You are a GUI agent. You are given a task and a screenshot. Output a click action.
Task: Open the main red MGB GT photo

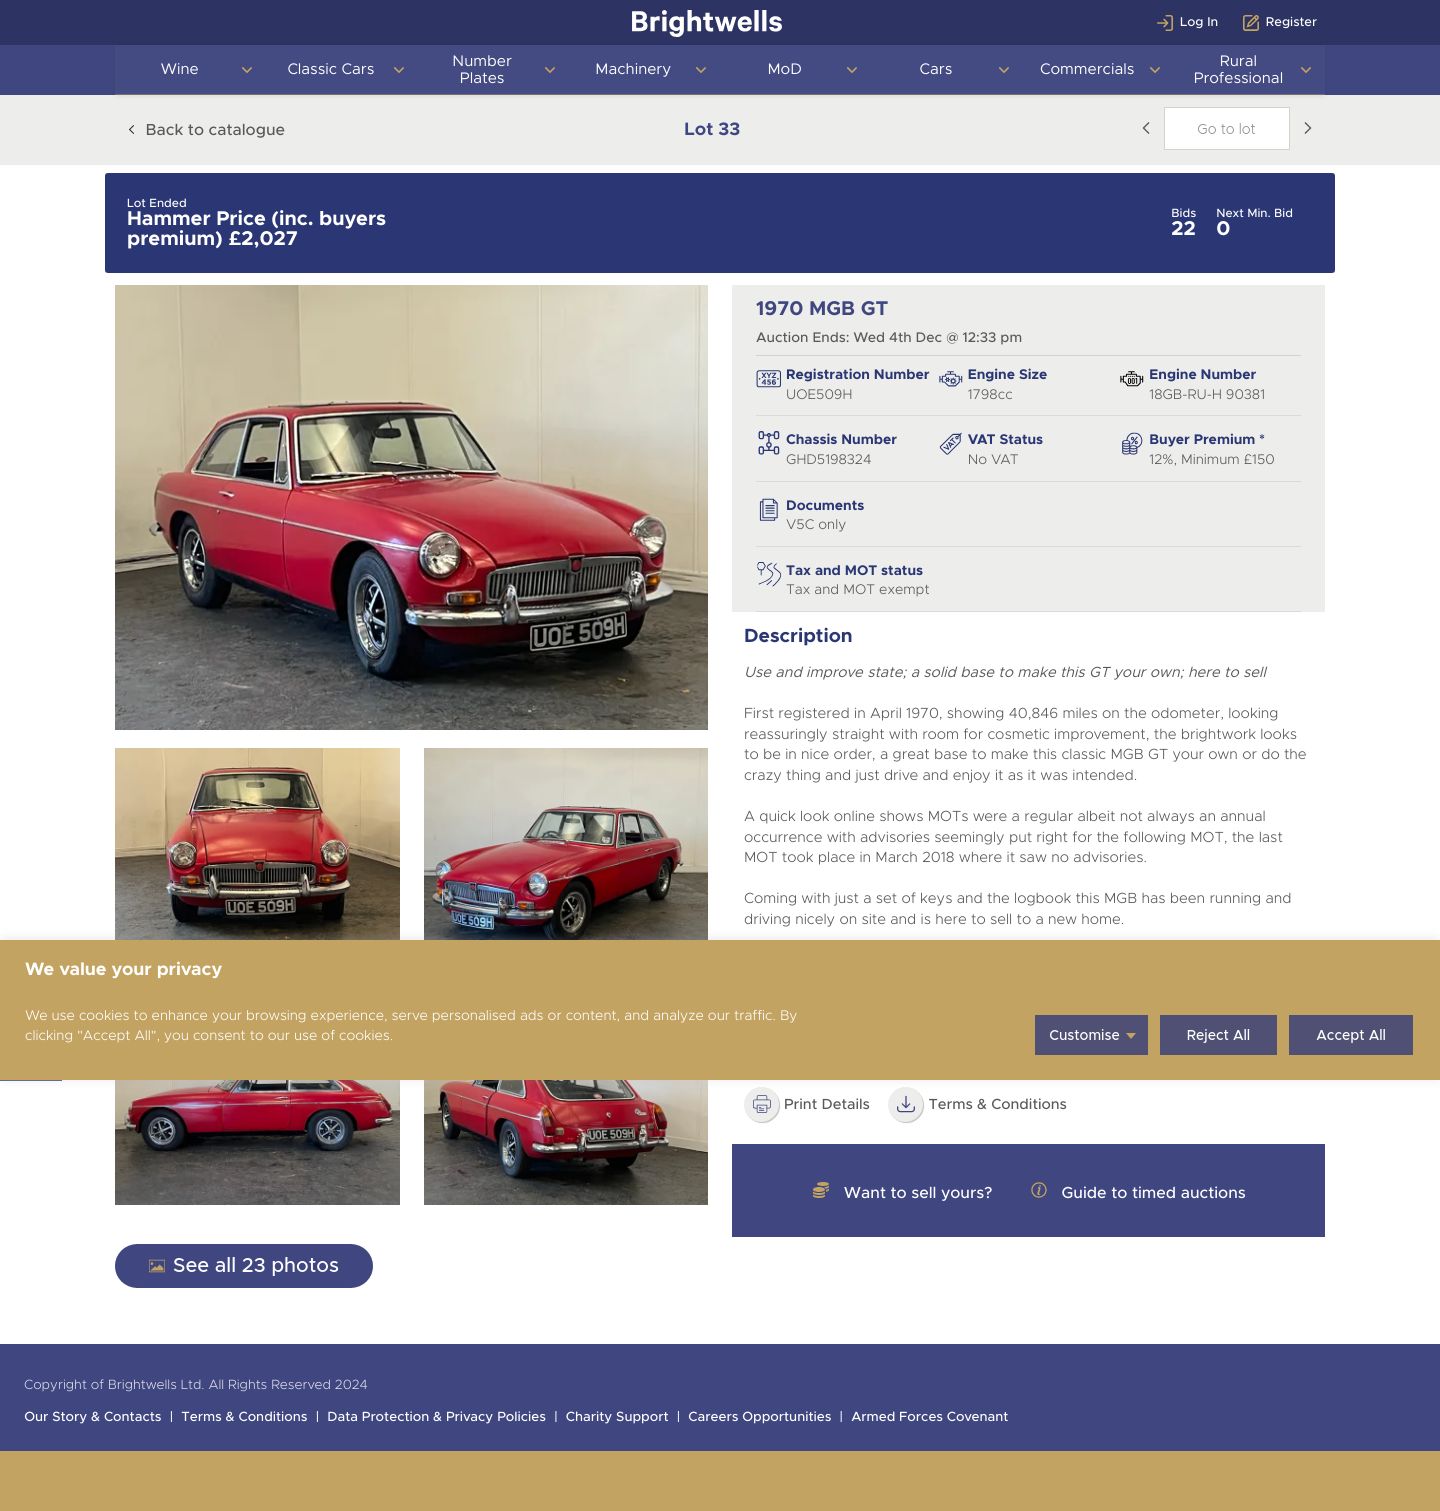click(411, 507)
